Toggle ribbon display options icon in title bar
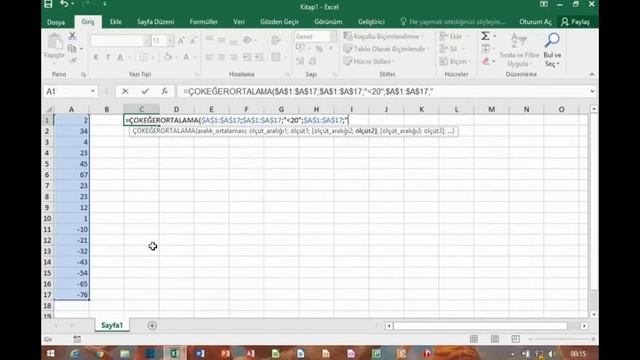Viewport: 640px width, 360px height. [544, 4]
